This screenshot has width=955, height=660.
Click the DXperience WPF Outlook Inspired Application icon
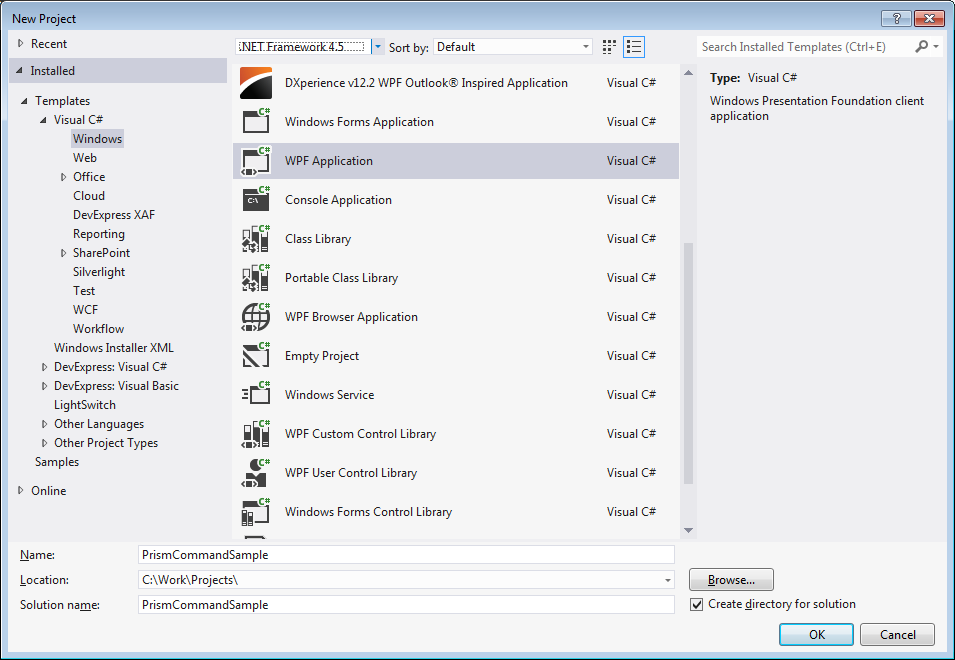pos(256,83)
